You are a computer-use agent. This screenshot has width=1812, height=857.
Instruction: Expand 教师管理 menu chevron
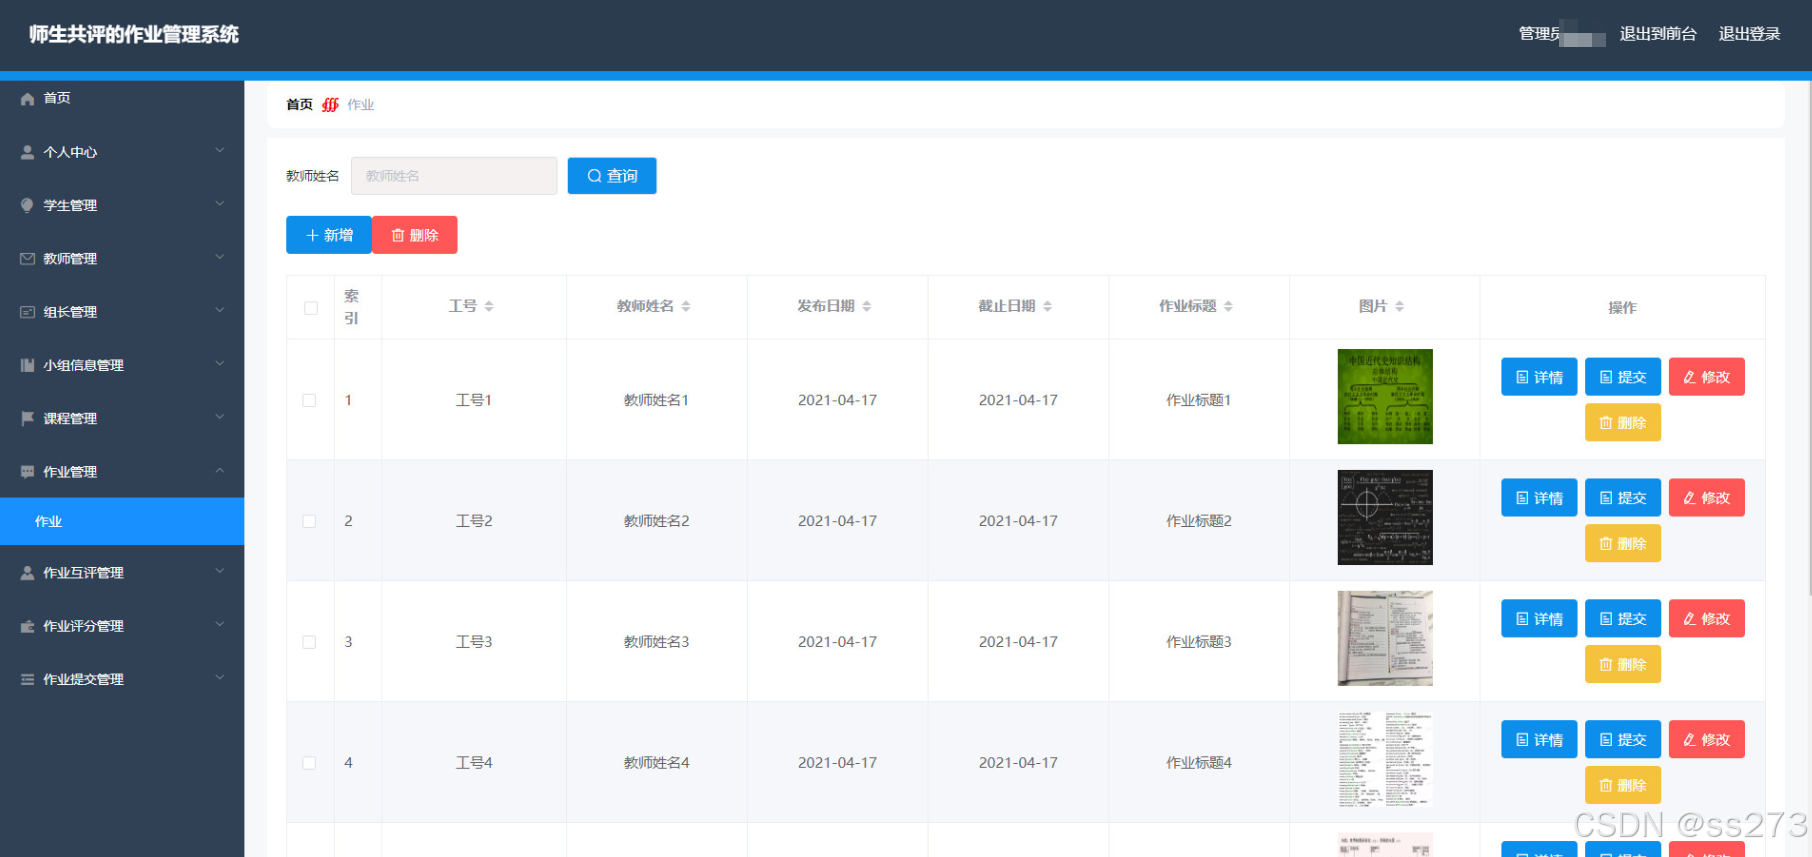click(220, 257)
